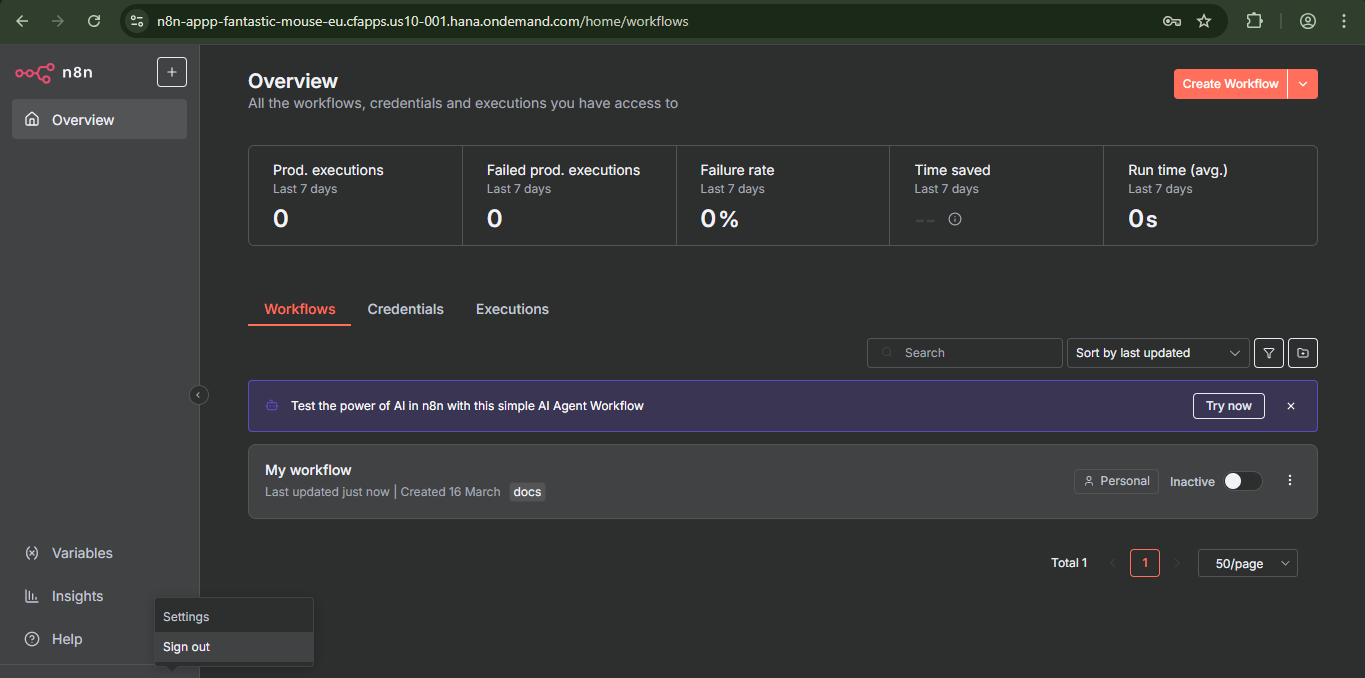Dismiss the AI Agent Workflow banner
Viewport: 1365px width, 678px height.
[x=1291, y=406]
